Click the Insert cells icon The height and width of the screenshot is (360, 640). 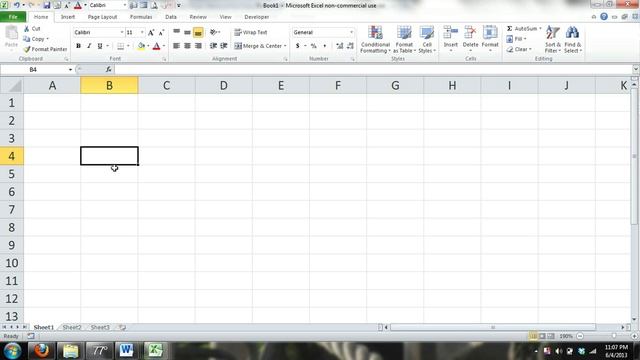(451, 33)
